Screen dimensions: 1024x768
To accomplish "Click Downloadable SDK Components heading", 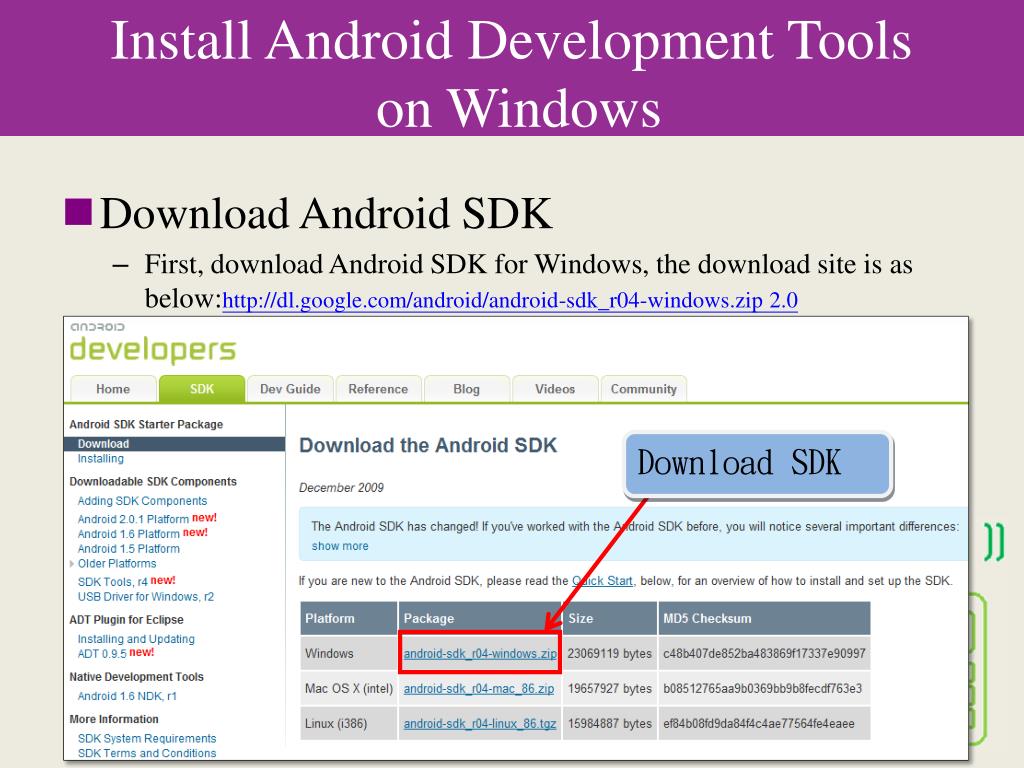I will (153, 481).
